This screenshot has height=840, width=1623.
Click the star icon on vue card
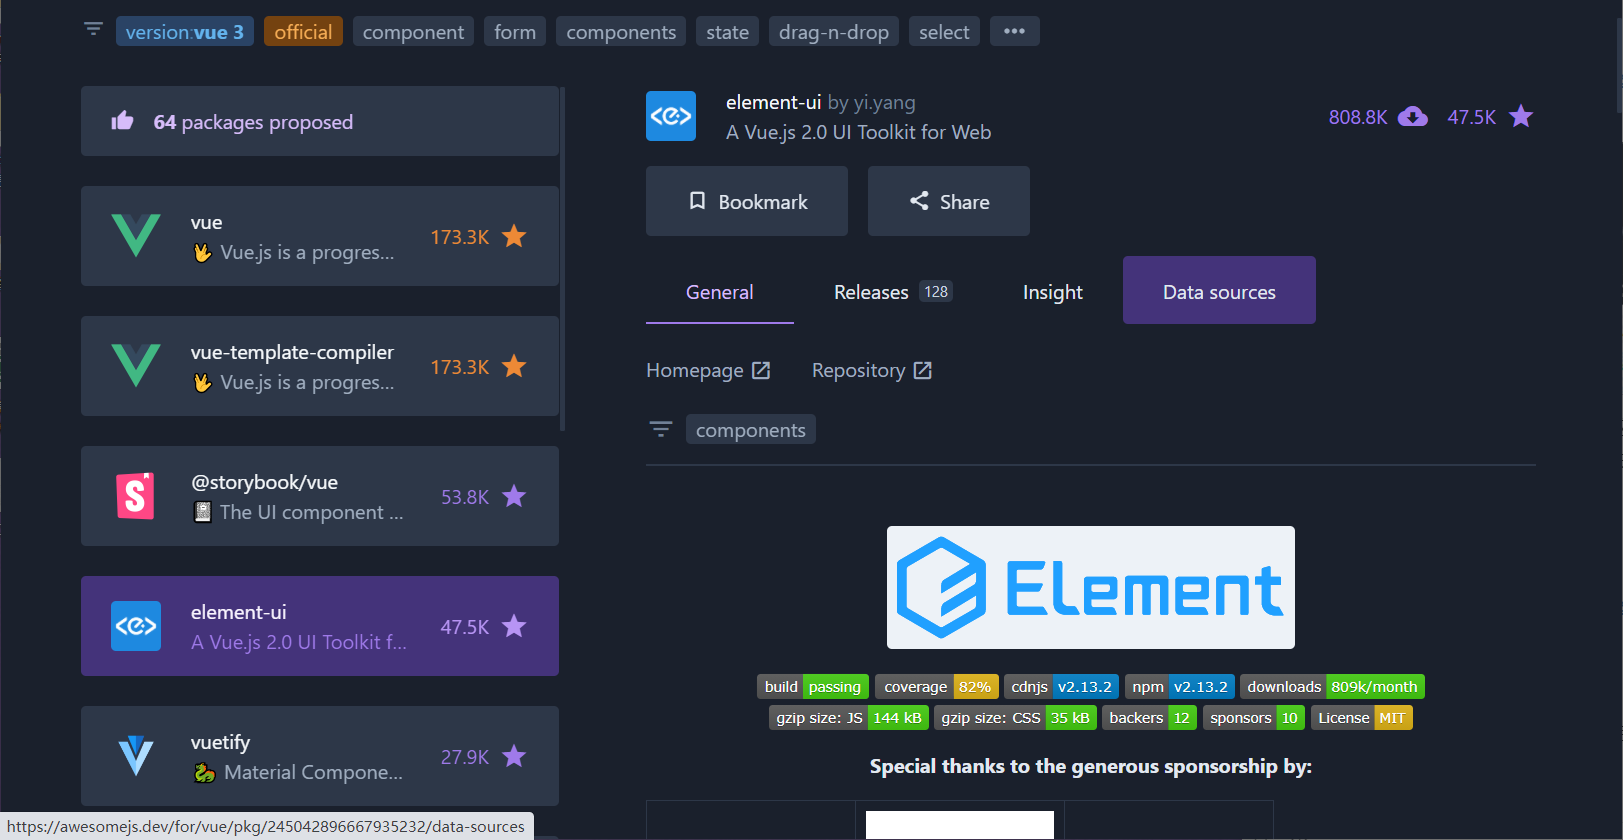[514, 236]
